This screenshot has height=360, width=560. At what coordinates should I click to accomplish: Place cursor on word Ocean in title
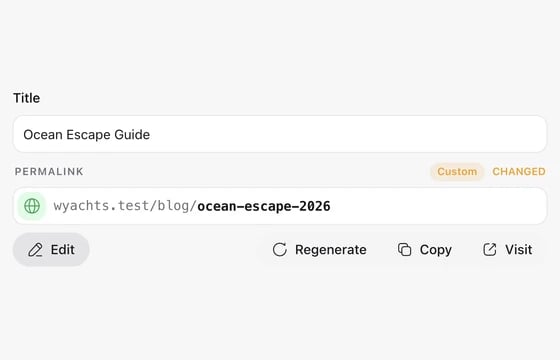(x=43, y=135)
